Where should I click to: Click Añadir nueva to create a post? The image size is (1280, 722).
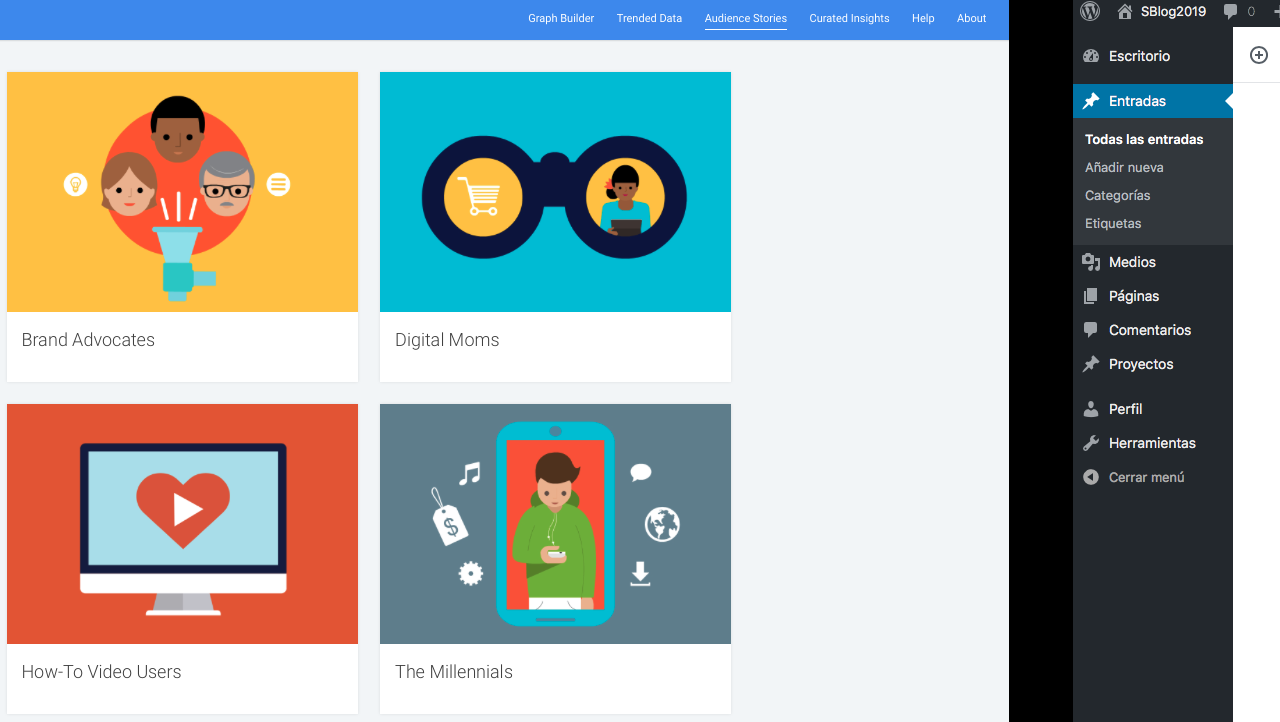click(x=1124, y=167)
